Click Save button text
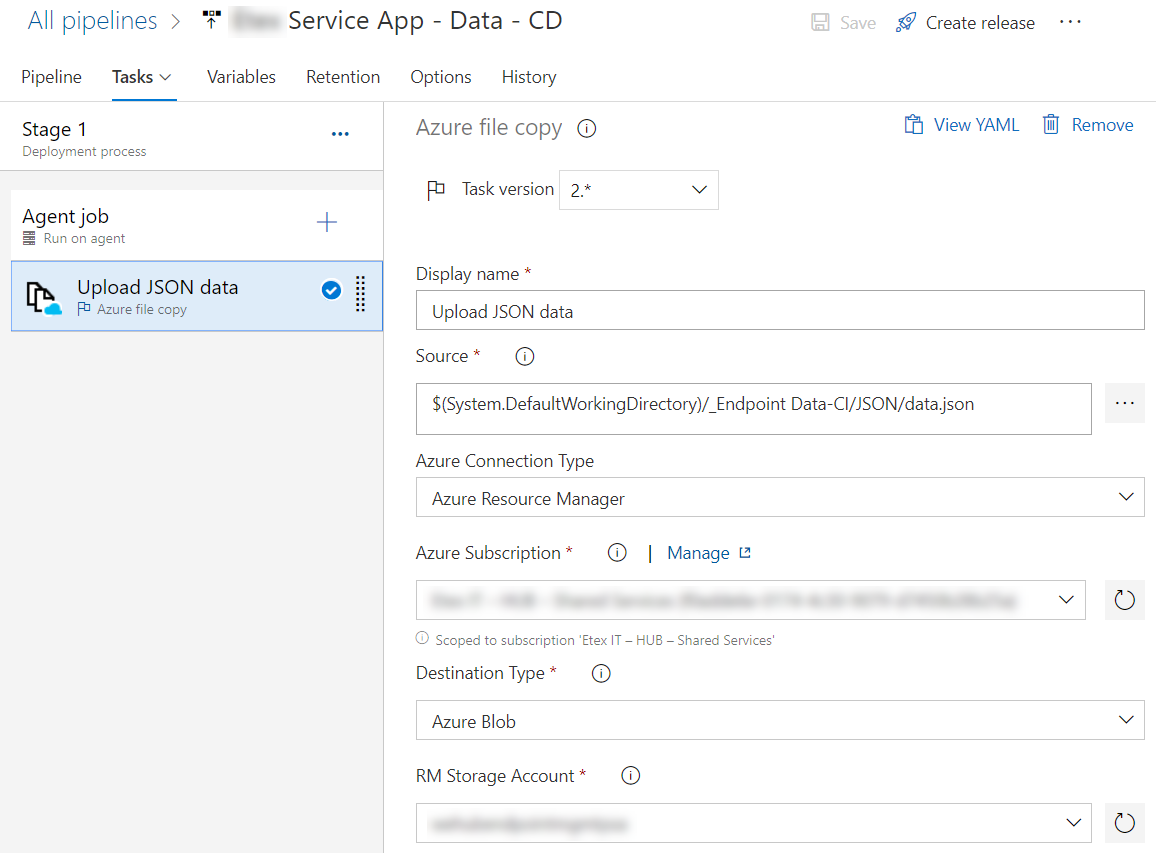This screenshot has width=1156, height=853. point(857,24)
